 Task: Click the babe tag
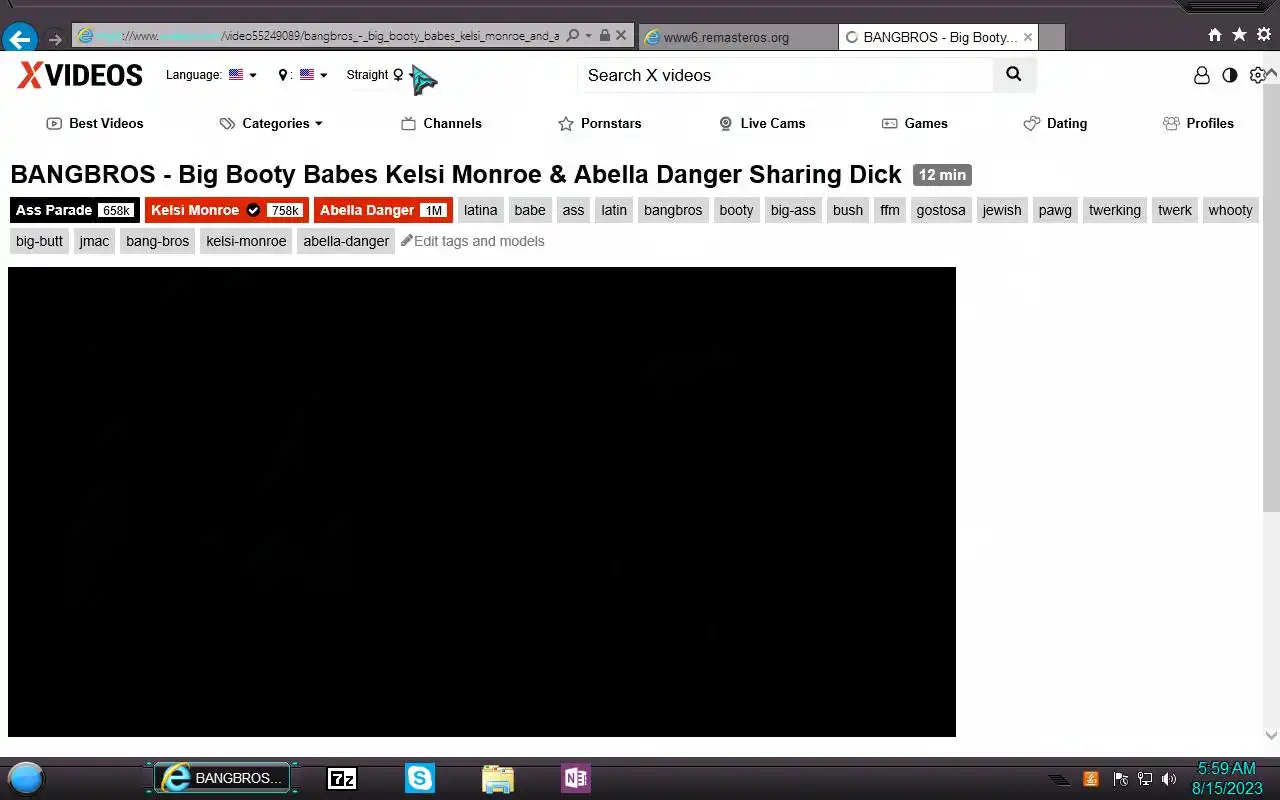530,210
